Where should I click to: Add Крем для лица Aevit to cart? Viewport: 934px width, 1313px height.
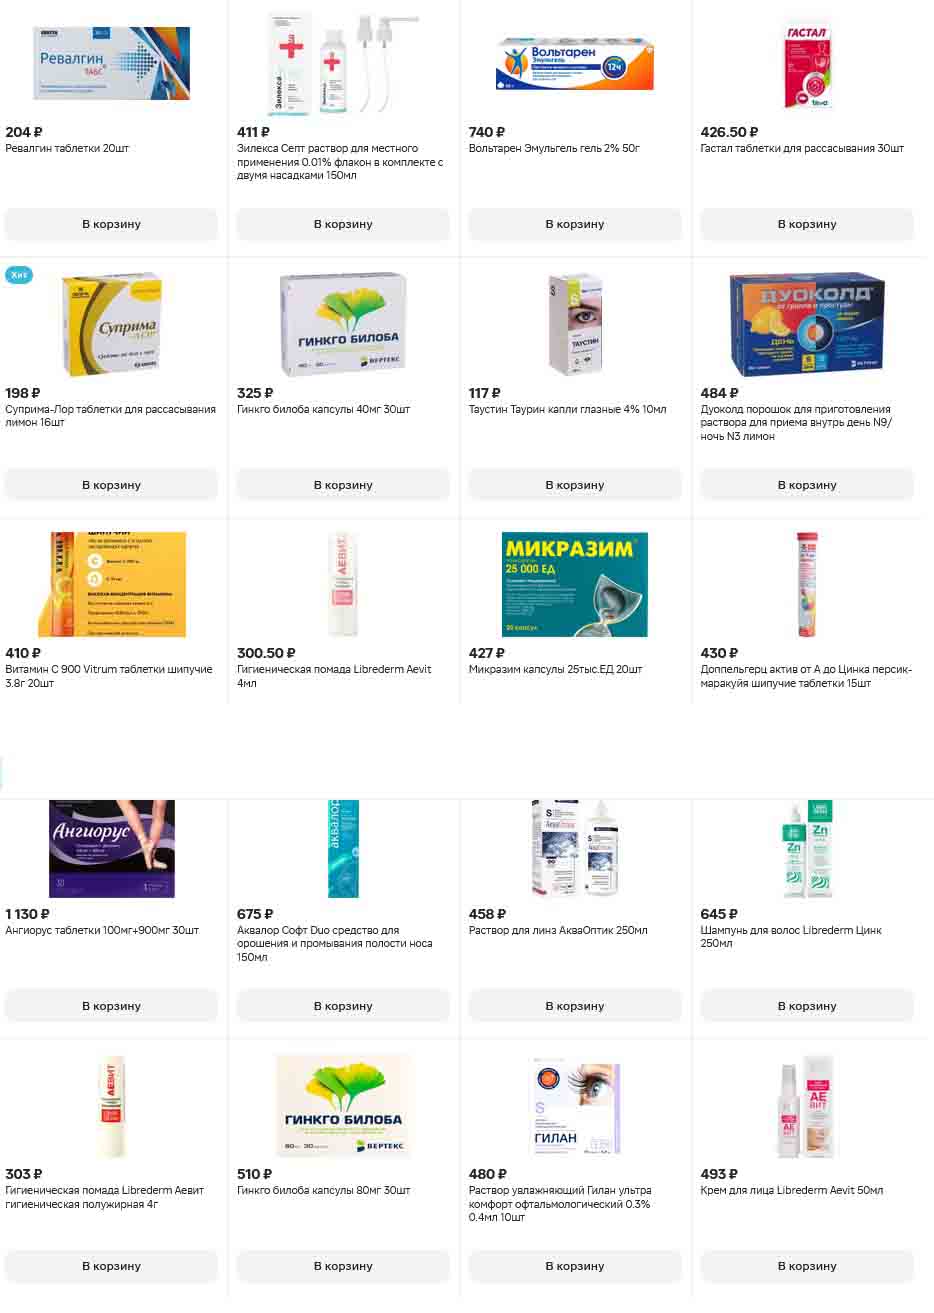click(807, 1266)
